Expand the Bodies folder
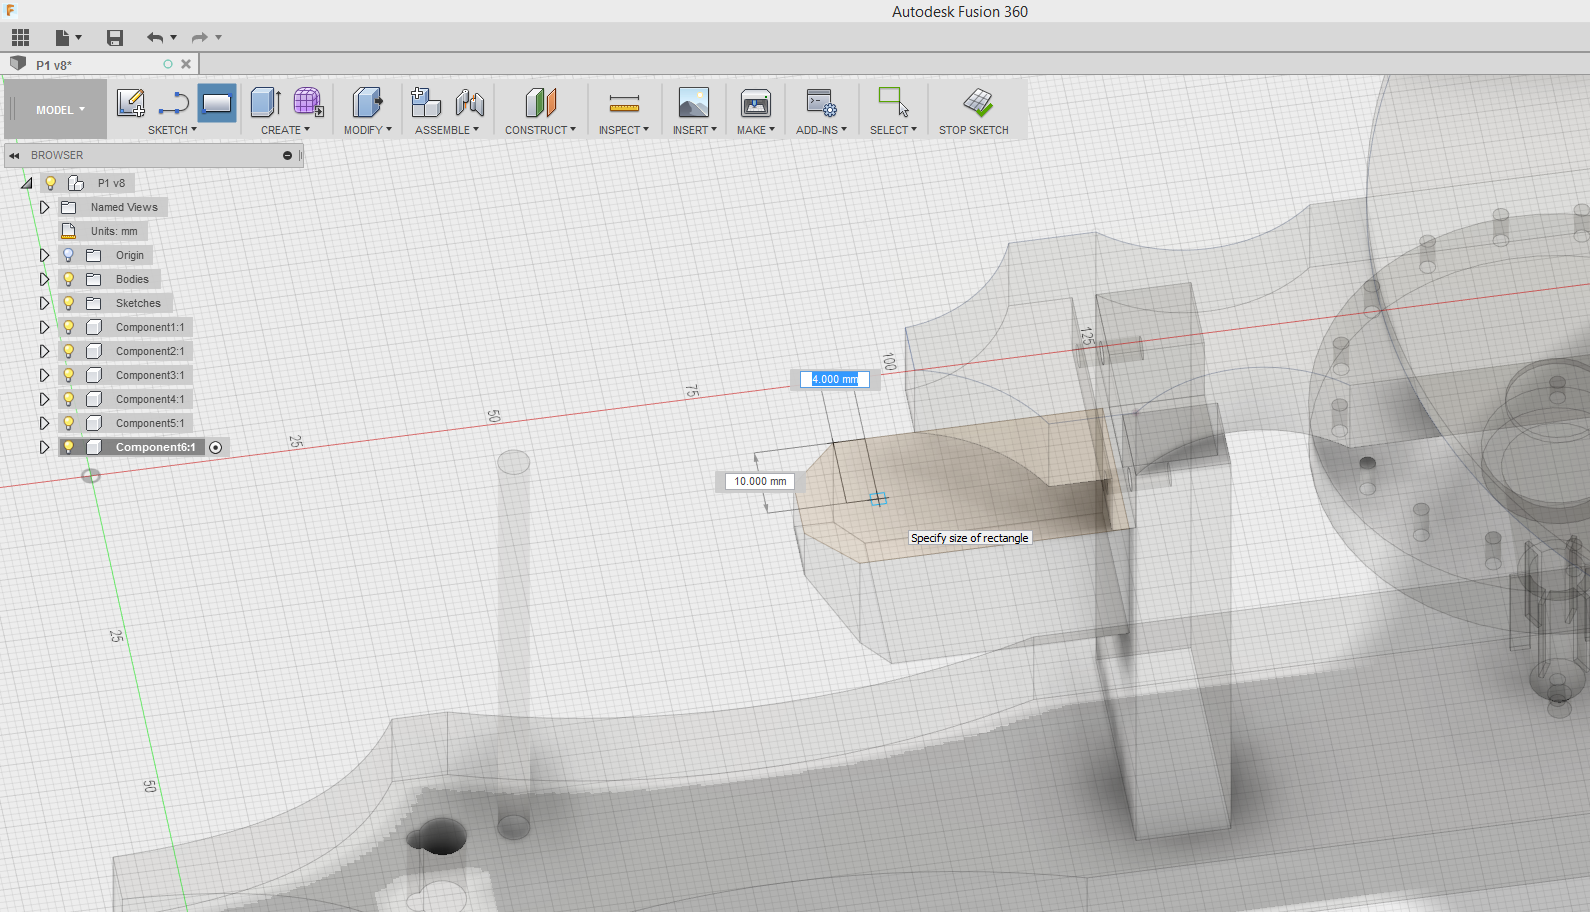This screenshot has width=1590, height=912. point(44,279)
